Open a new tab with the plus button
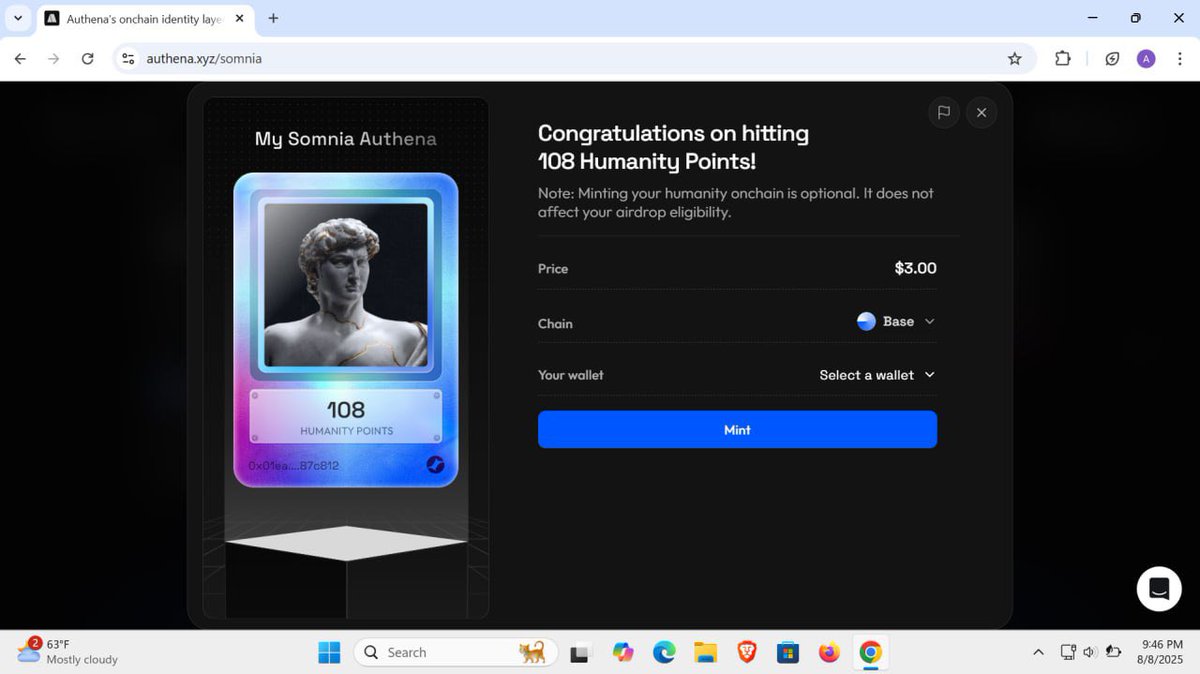 pyautogui.click(x=273, y=18)
